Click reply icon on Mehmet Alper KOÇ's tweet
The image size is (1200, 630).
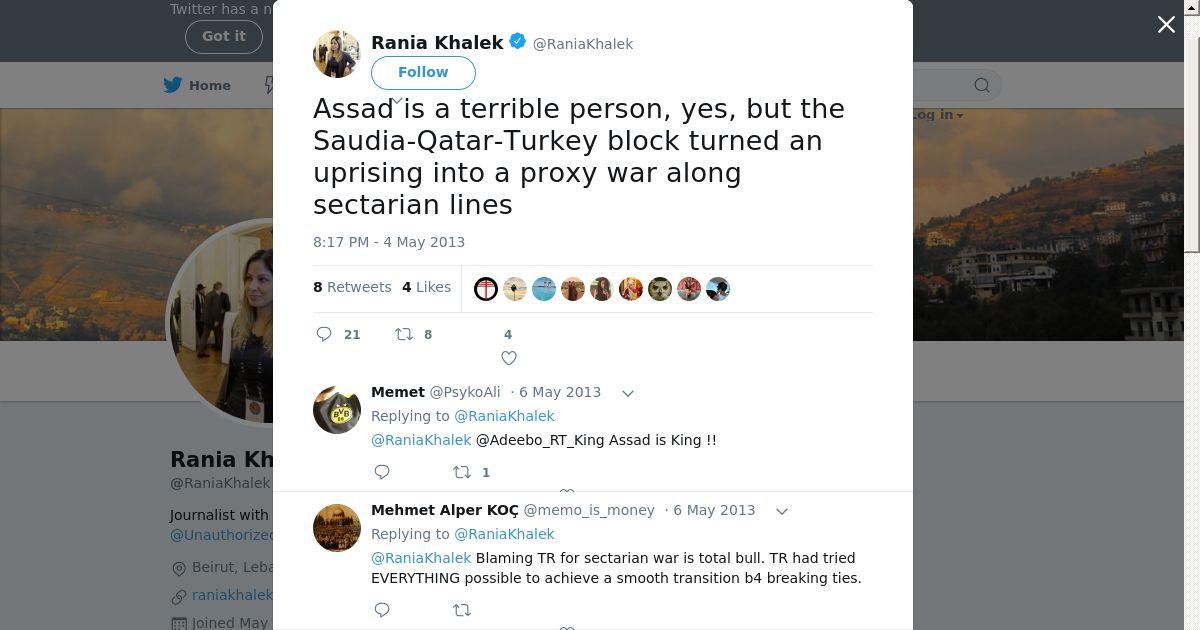tap(382, 610)
